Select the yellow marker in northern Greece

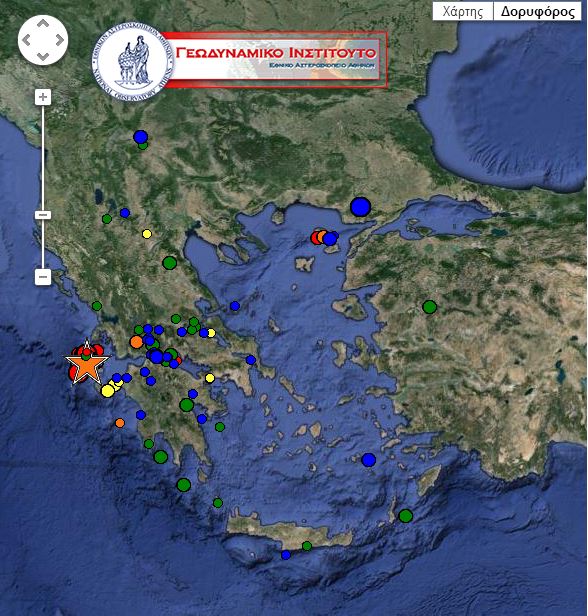coord(147,234)
